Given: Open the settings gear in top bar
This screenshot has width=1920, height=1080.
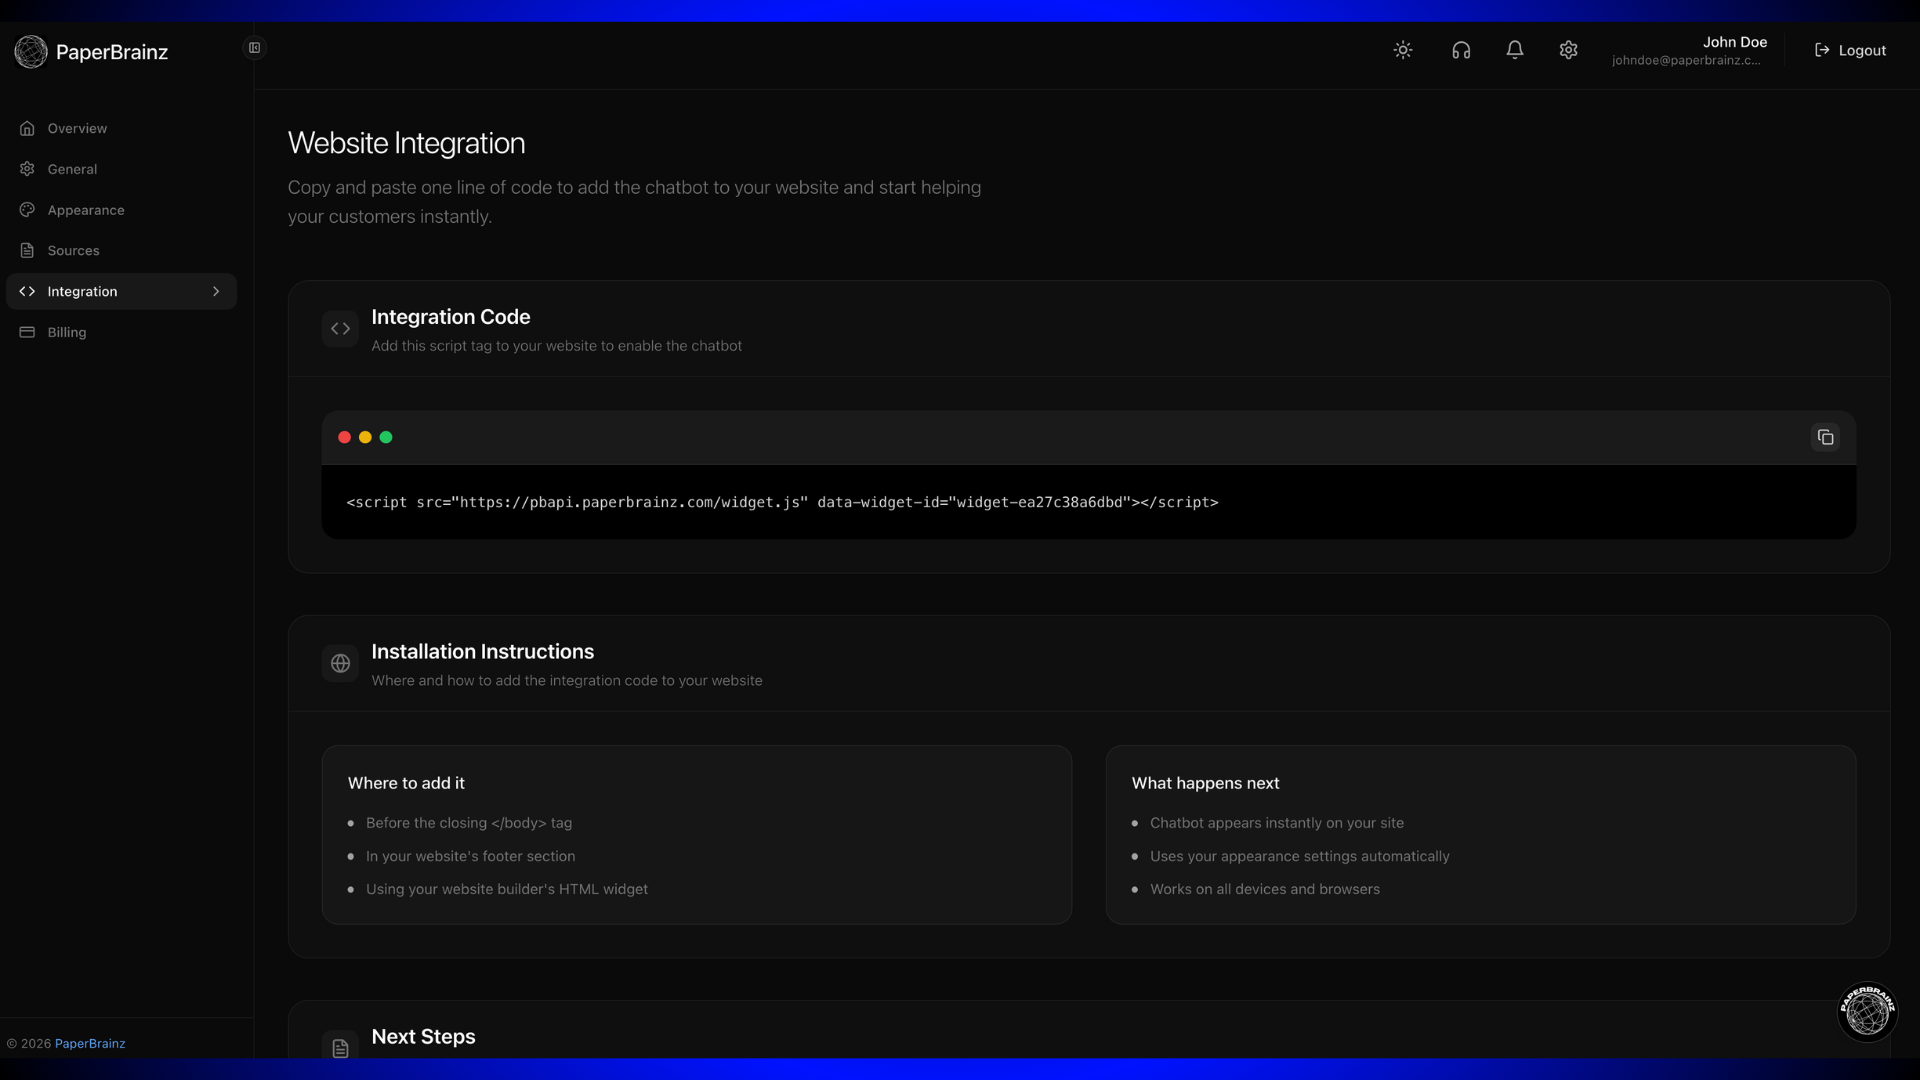Looking at the screenshot, I should point(1568,49).
